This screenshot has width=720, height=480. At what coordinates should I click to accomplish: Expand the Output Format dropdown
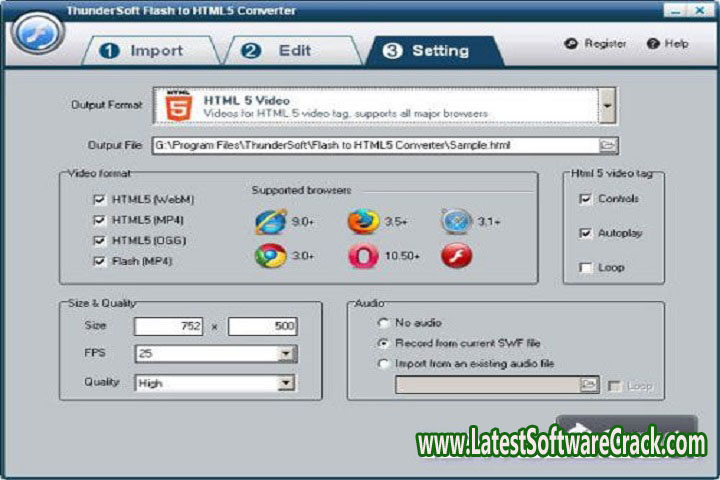click(608, 105)
